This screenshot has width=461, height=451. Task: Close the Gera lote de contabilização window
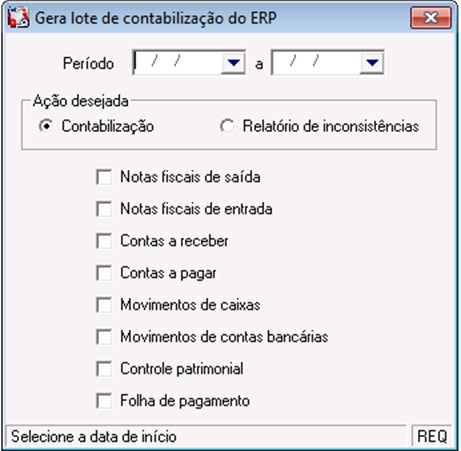[431, 18]
